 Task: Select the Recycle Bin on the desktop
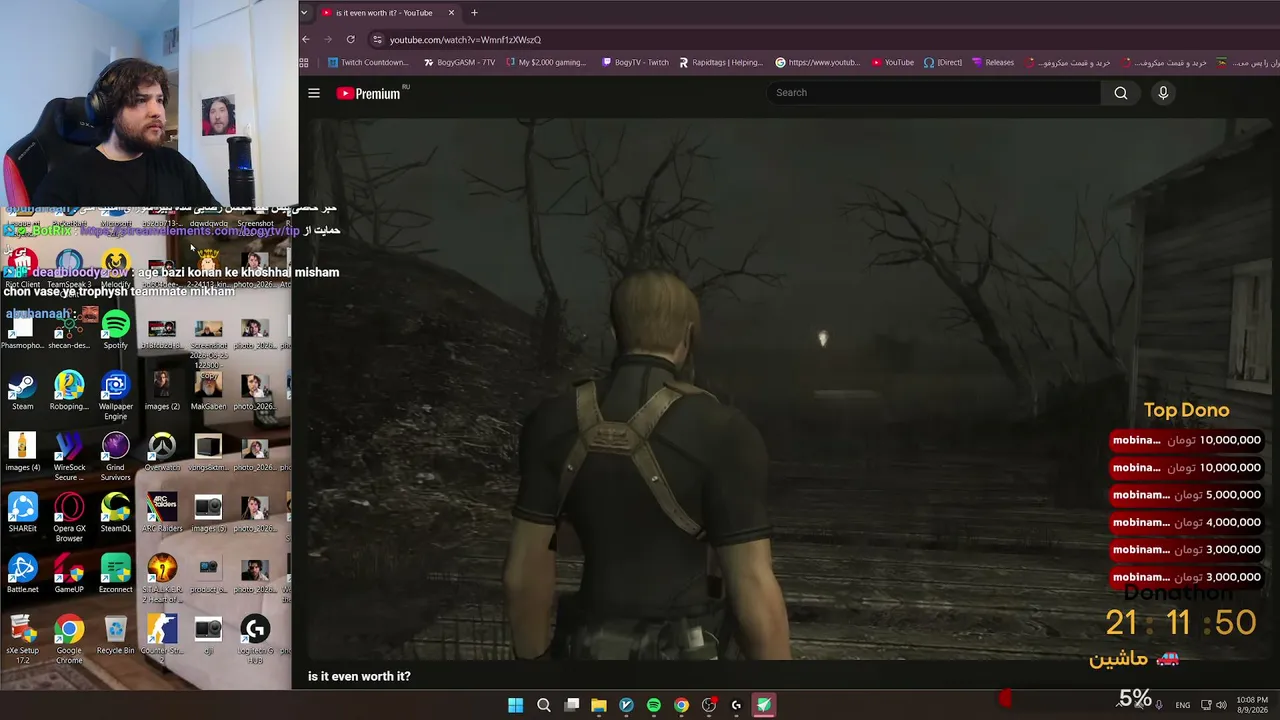[115, 635]
